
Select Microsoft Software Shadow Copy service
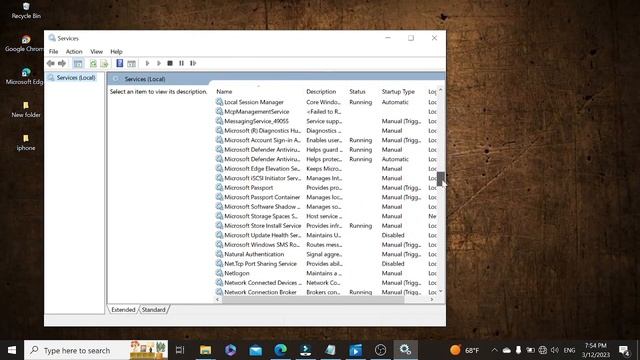(x=325, y=207)
